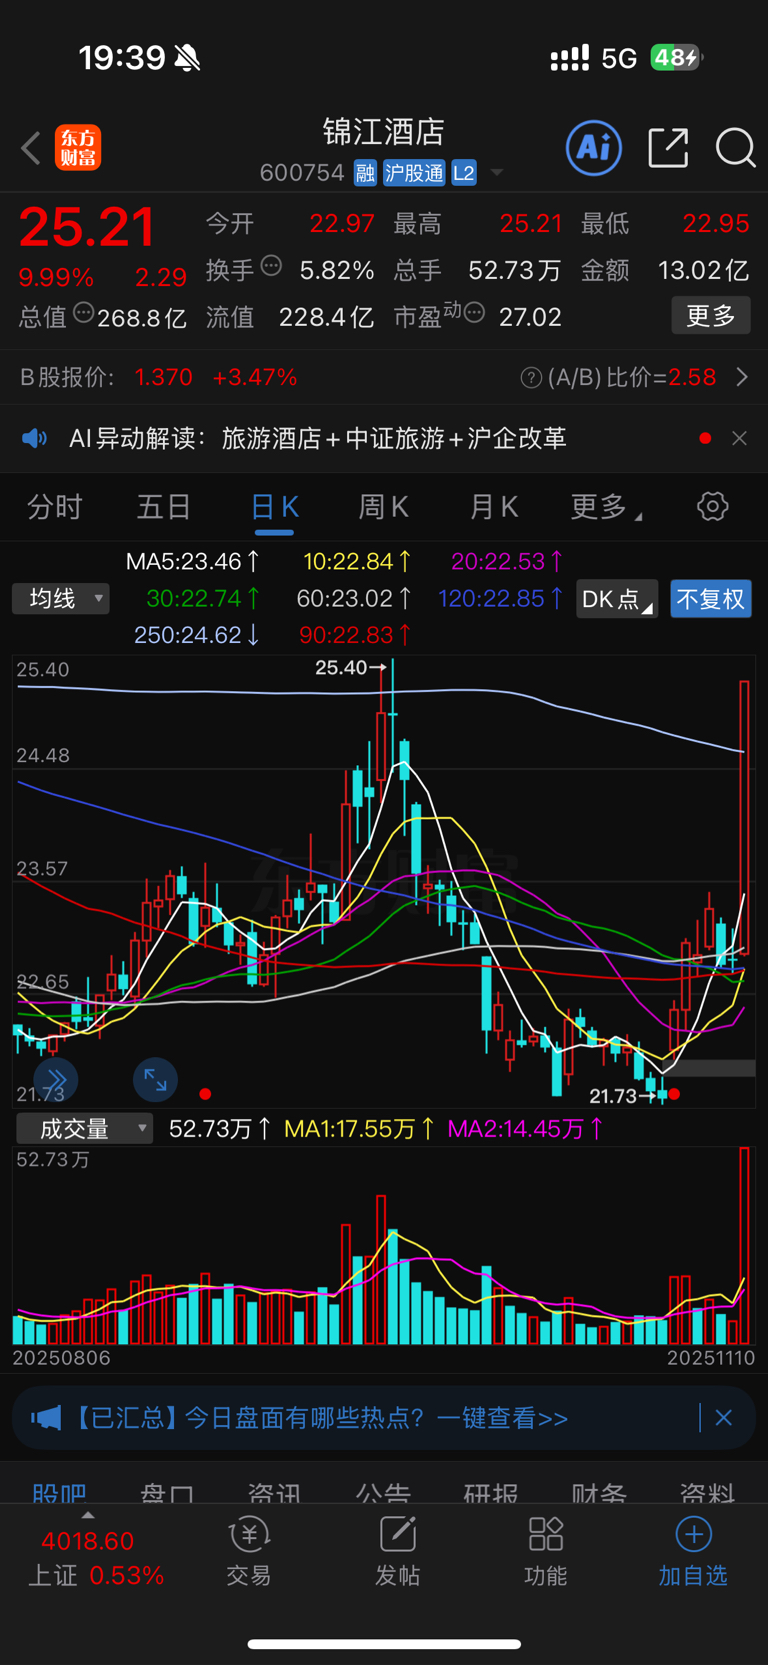Toggle the DK点 indicator
This screenshot has width=769, height=1665.
[617, 599]
